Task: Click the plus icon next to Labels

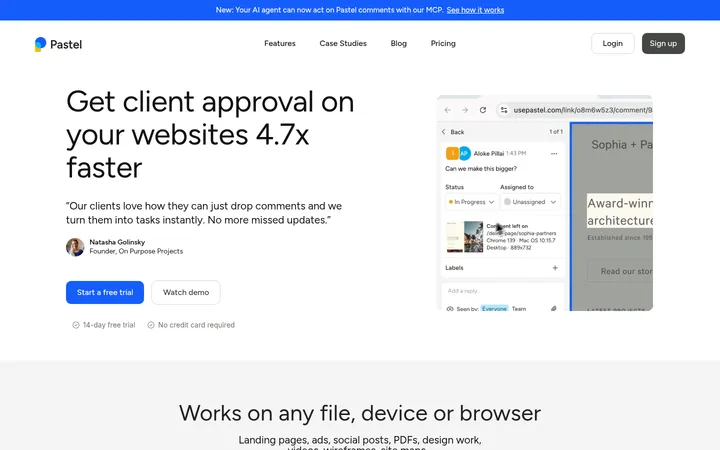Action: tap(555, 268)
